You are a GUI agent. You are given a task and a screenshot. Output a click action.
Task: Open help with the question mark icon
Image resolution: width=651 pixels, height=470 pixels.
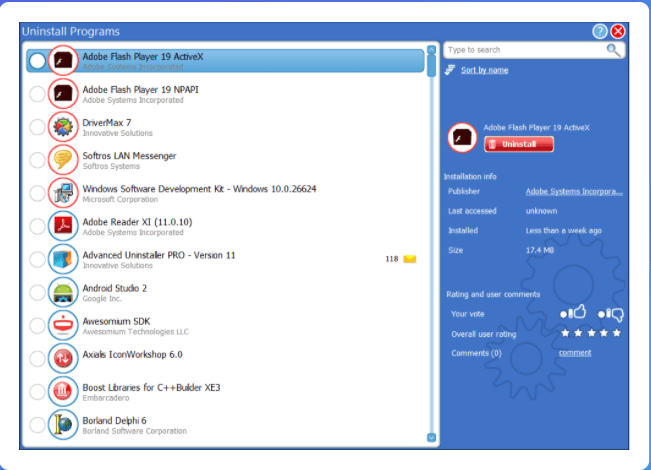[600, 31]
